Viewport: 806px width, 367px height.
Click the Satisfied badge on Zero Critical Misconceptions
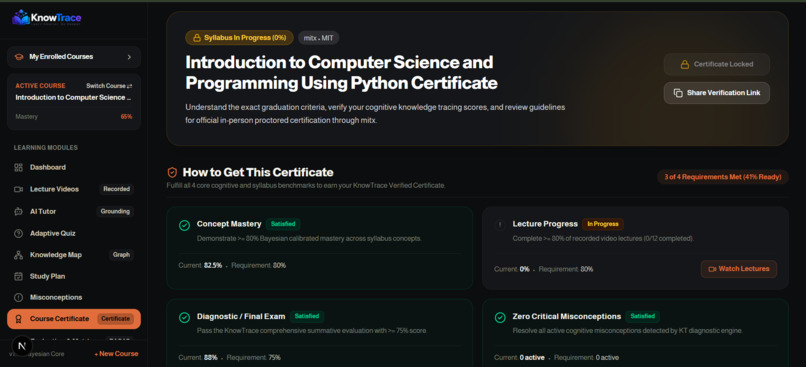tap(643, 317)
